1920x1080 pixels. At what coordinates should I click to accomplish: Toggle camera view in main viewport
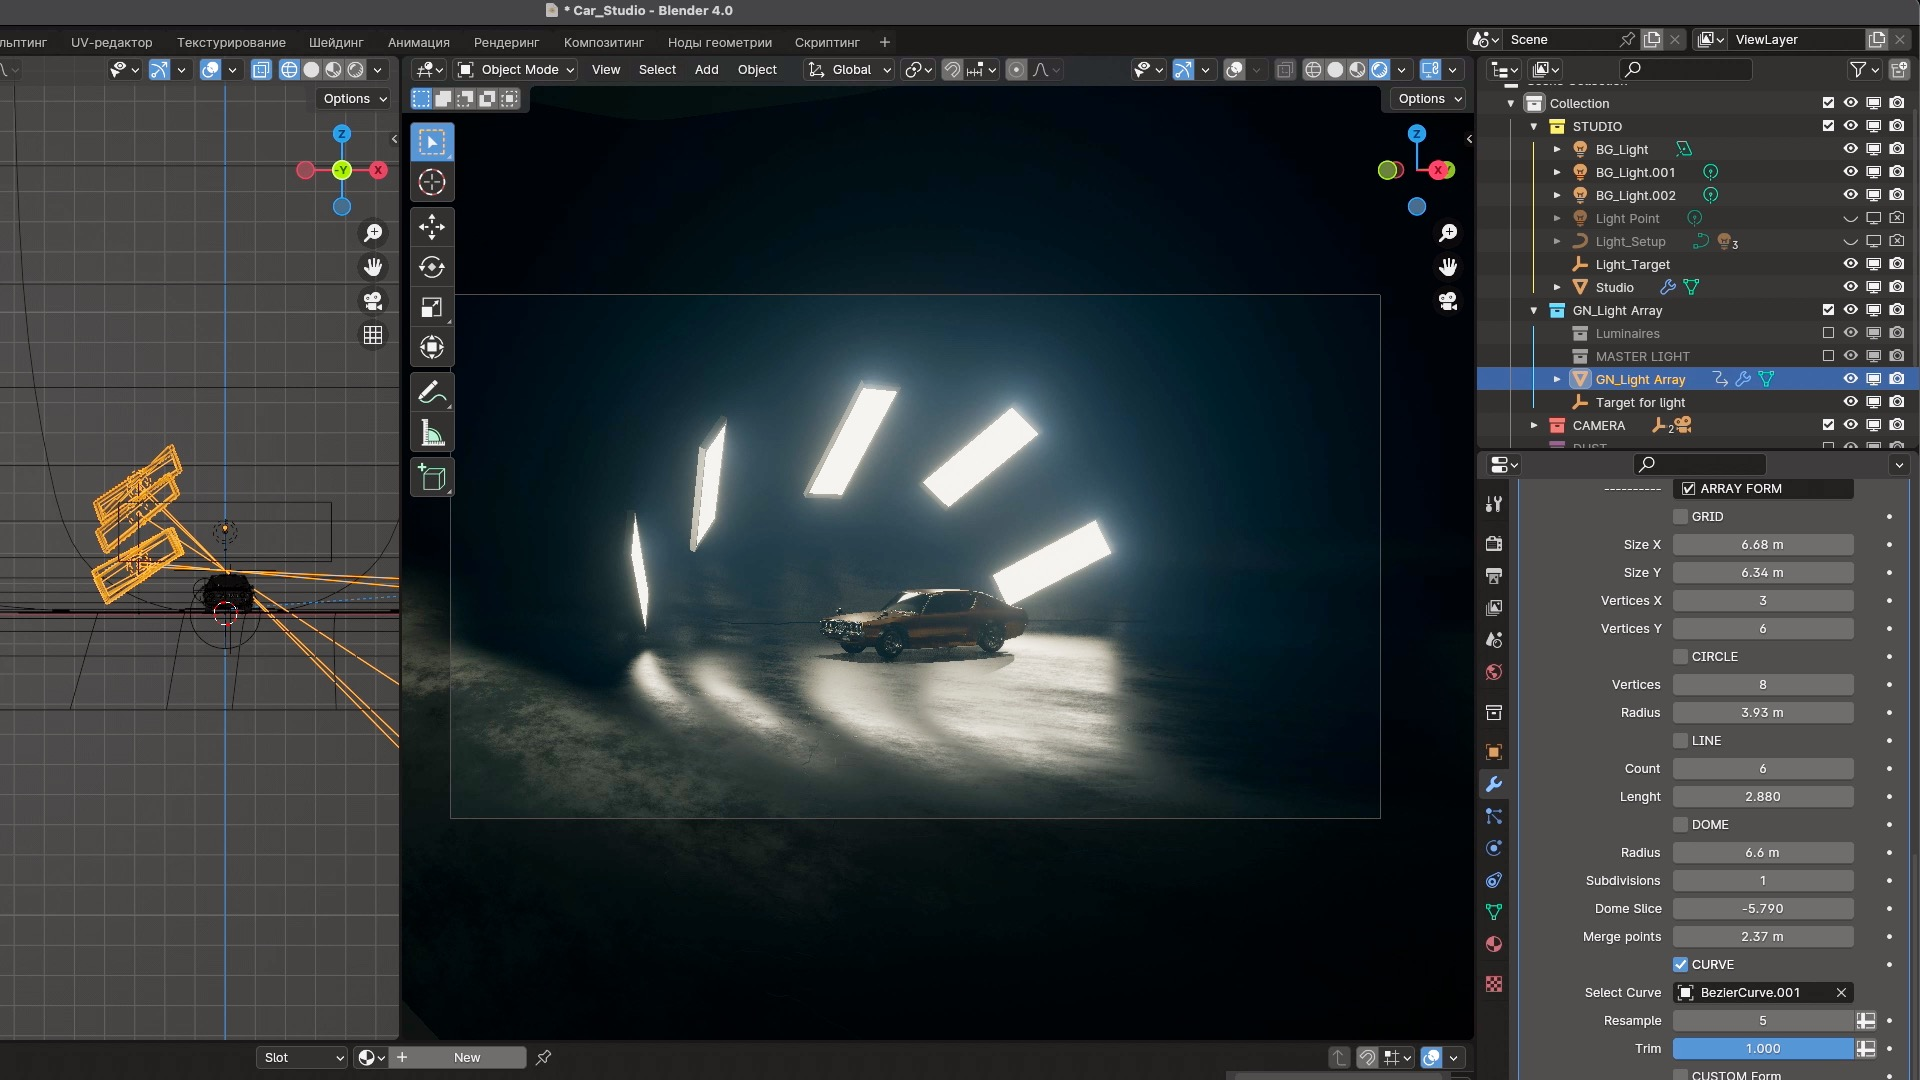click(x=1447, y=301)
